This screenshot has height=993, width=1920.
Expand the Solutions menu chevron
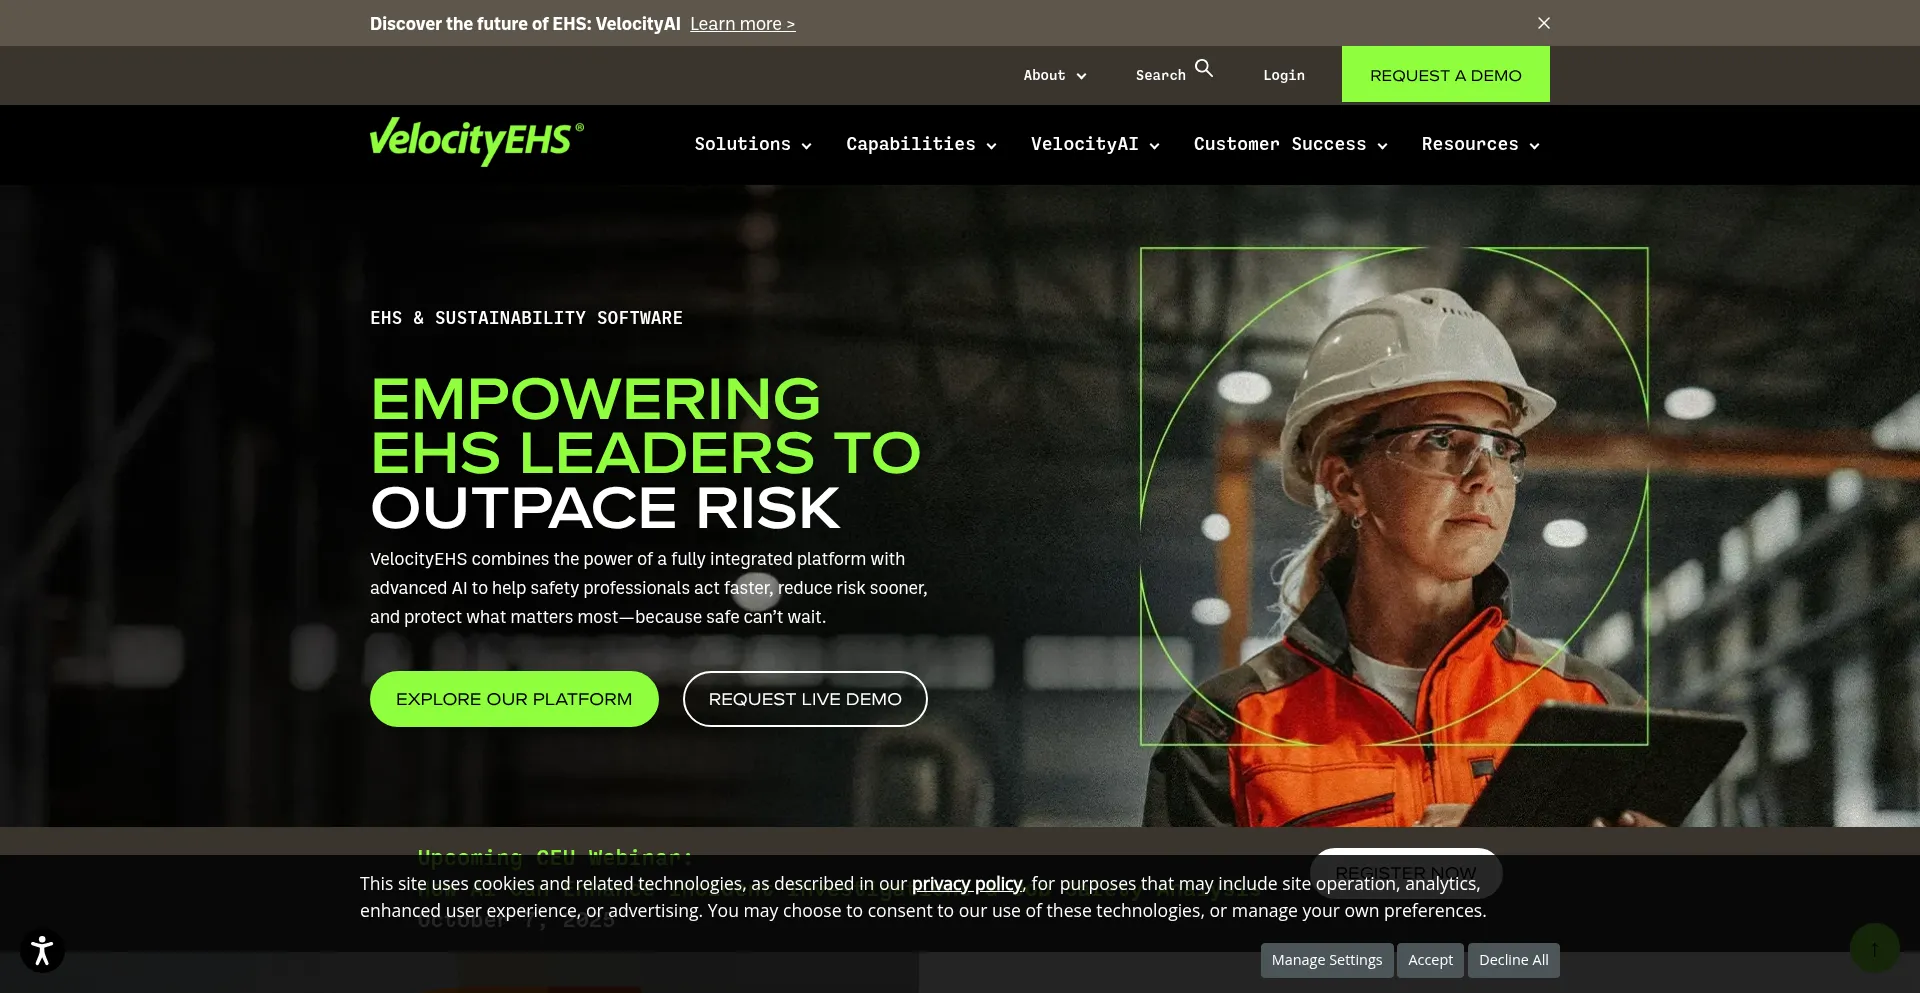pyautogui.click(x=806, y=146)
